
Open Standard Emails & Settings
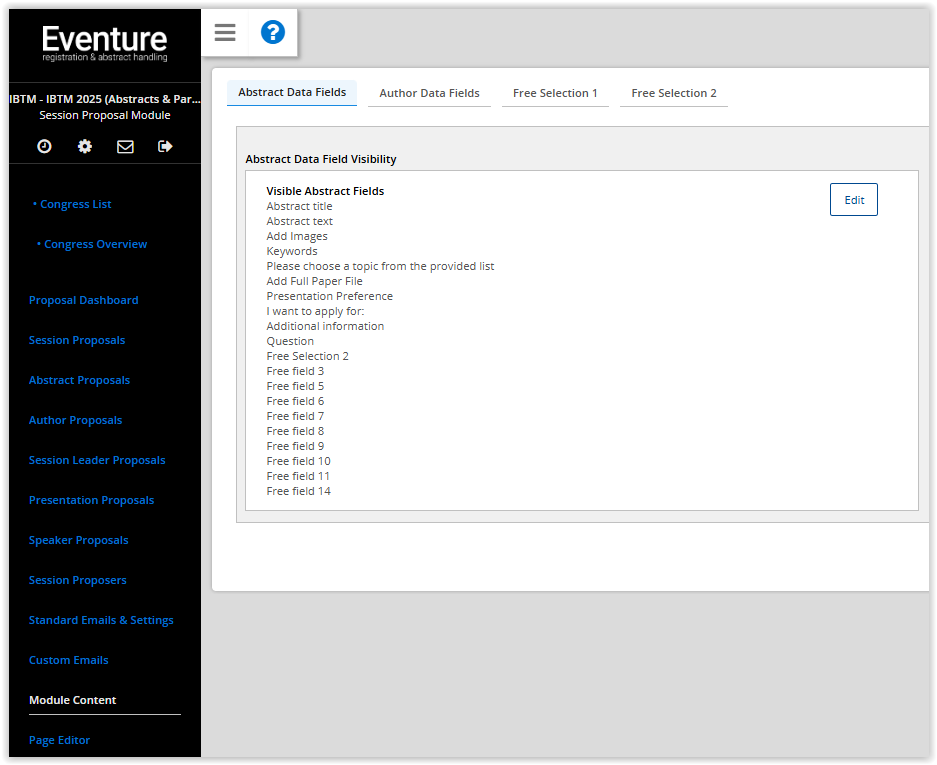point(101,620)
